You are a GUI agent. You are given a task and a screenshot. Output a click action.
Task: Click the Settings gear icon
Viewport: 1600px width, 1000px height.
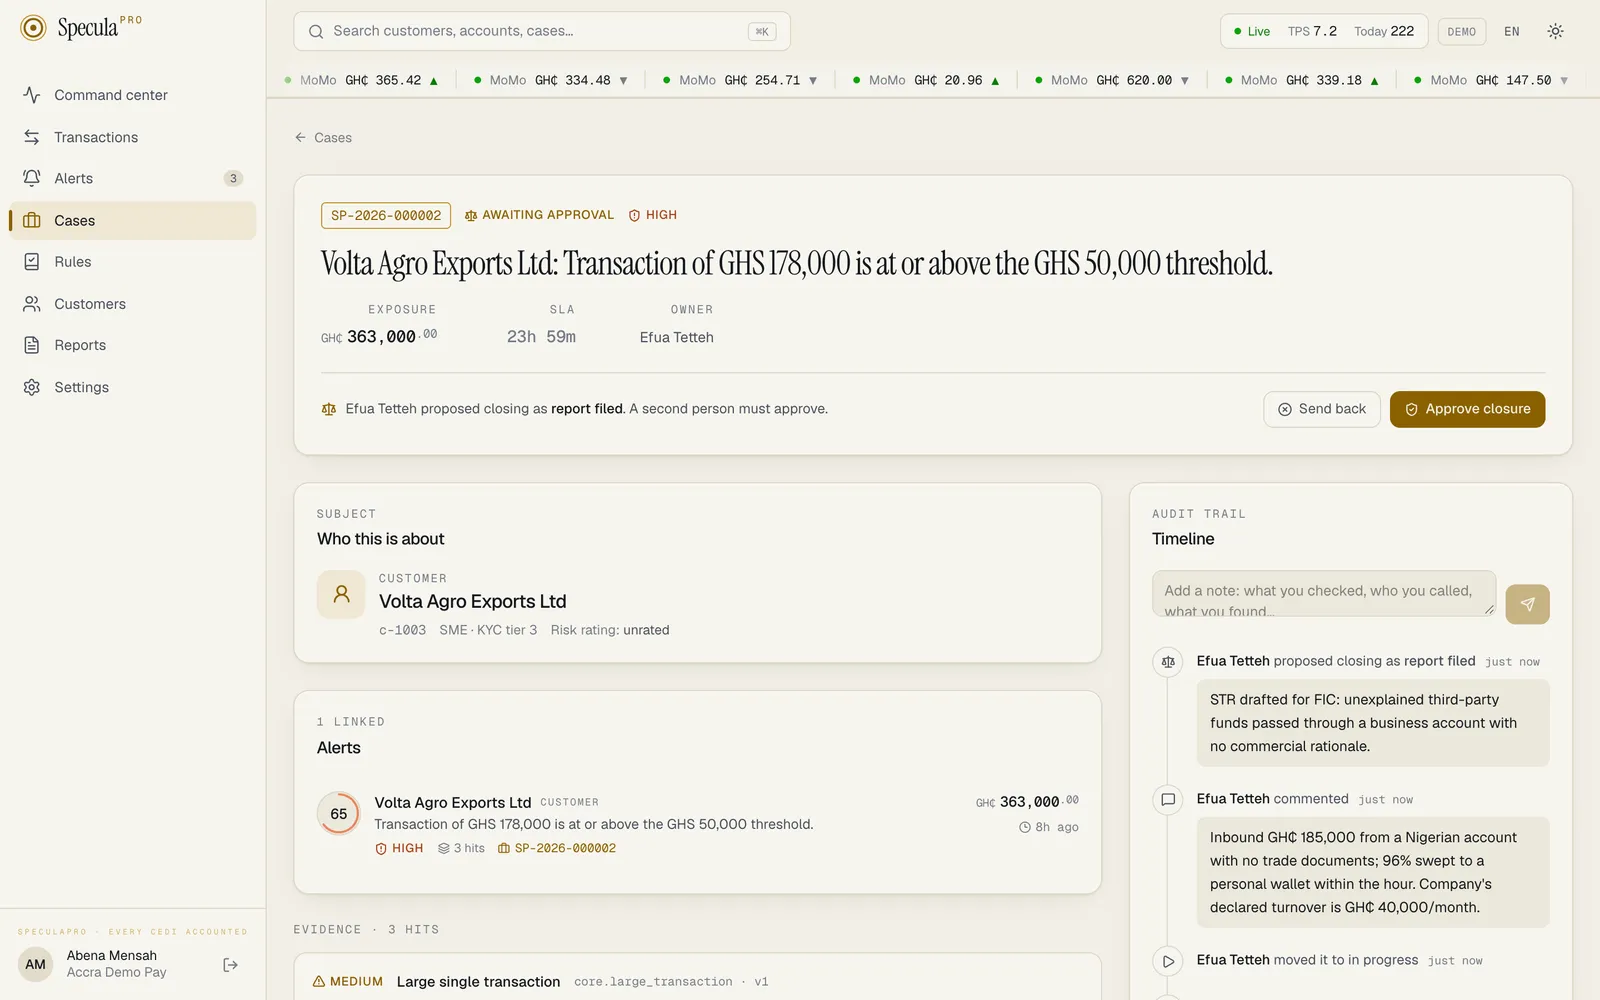[32, 387]
